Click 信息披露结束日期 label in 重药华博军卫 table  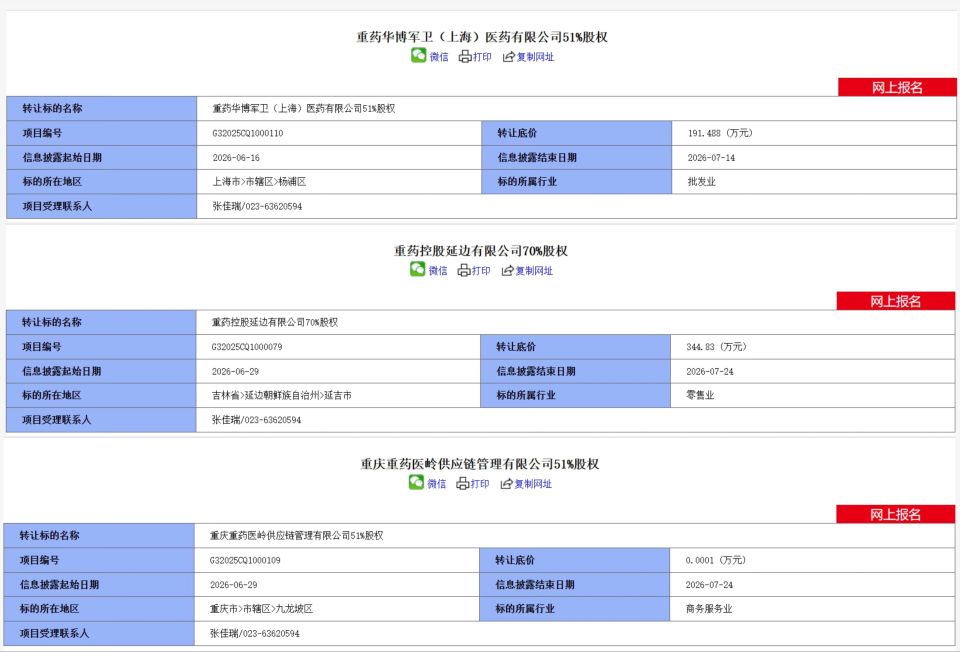coord(537,157)
